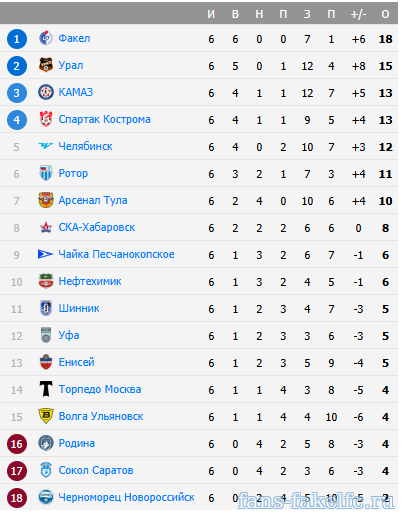Open the Нефтехимик team page link
405x519 pixels.
(x=90, y=281)
